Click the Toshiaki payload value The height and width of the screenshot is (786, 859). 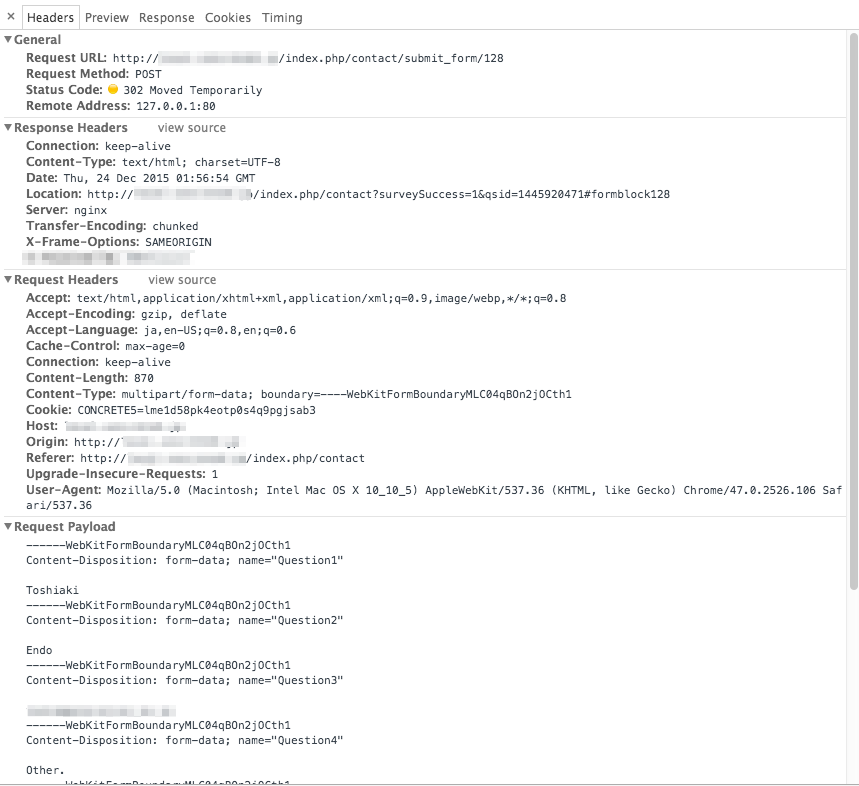tap(53, 590)
